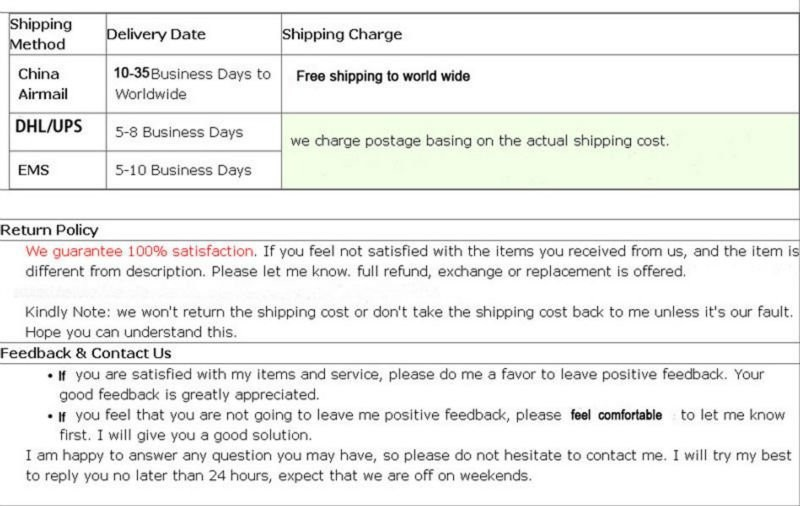Click the Feedback & Contact Us heading
The height and width of the screenshot is (506, 800).
85,353
